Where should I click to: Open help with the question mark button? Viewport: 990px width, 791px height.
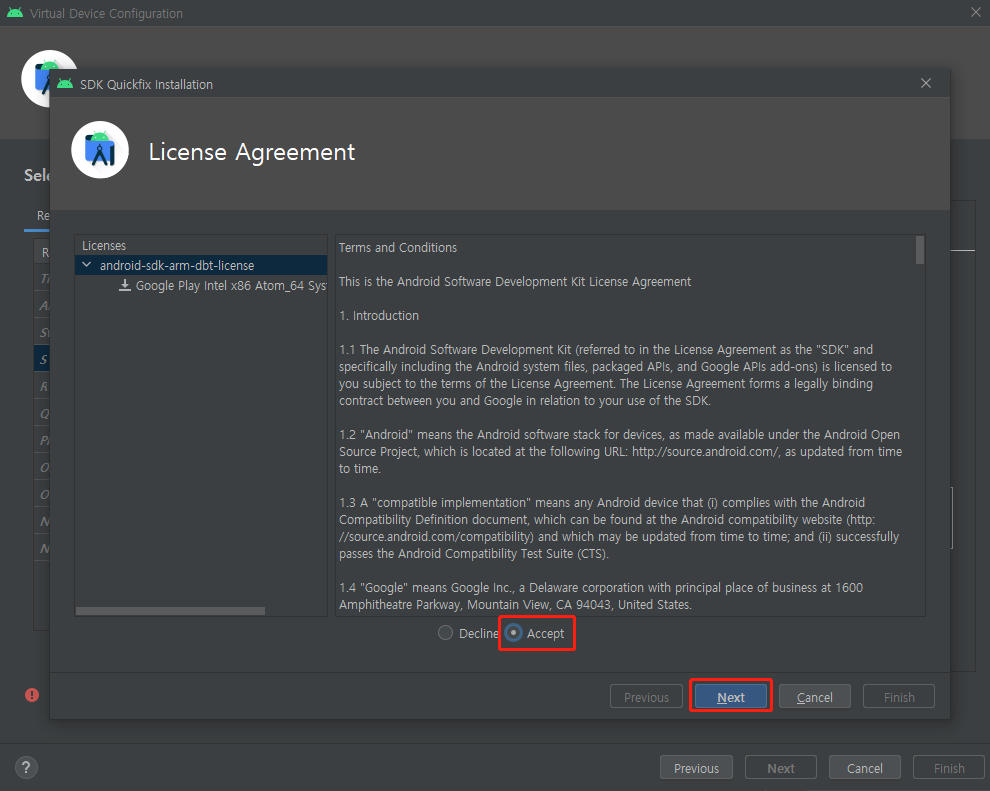pos(26,768)
